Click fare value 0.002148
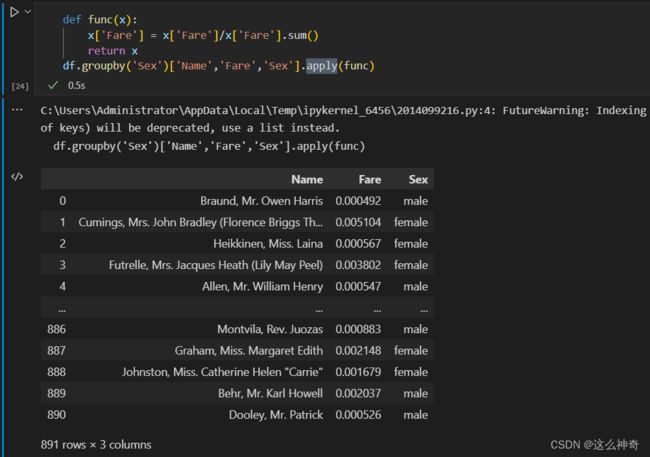Viewport: 650px width, 457px height. point(358,350)
